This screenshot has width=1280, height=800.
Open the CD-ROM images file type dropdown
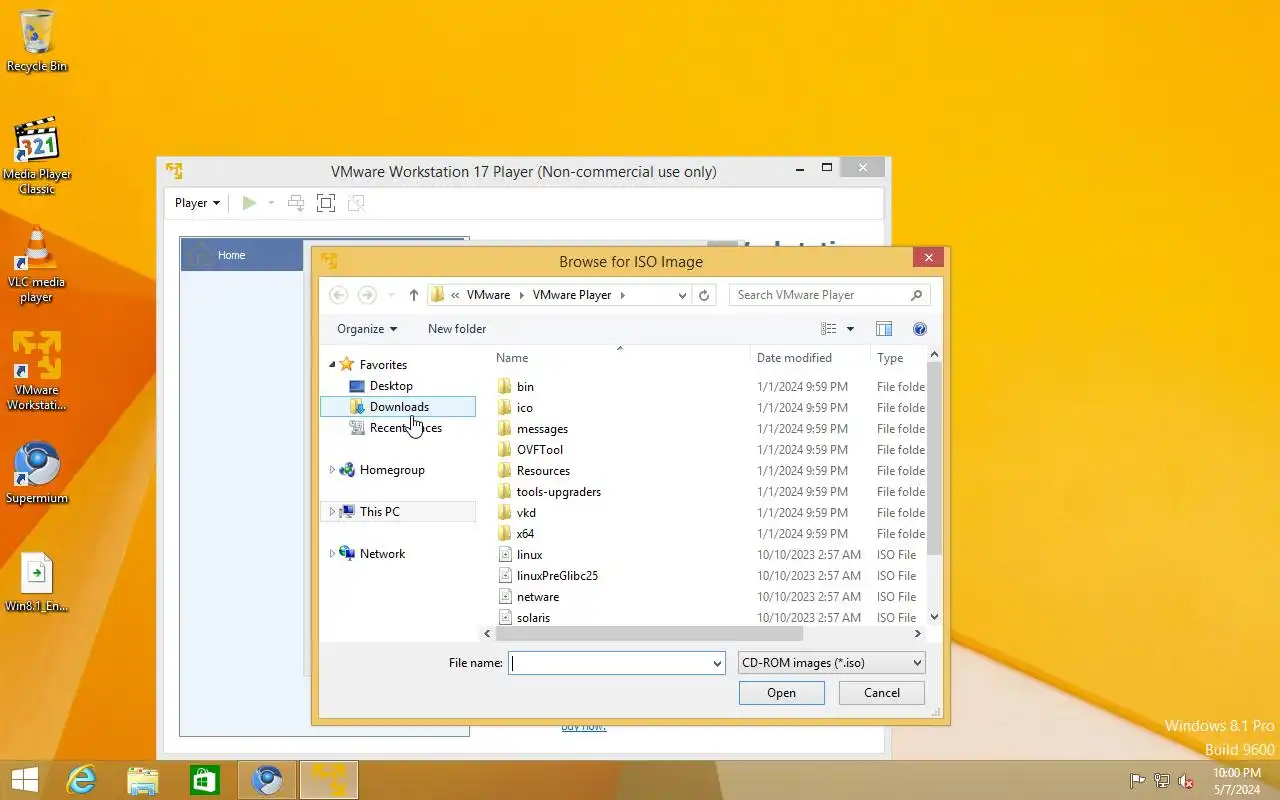[831, 663]
